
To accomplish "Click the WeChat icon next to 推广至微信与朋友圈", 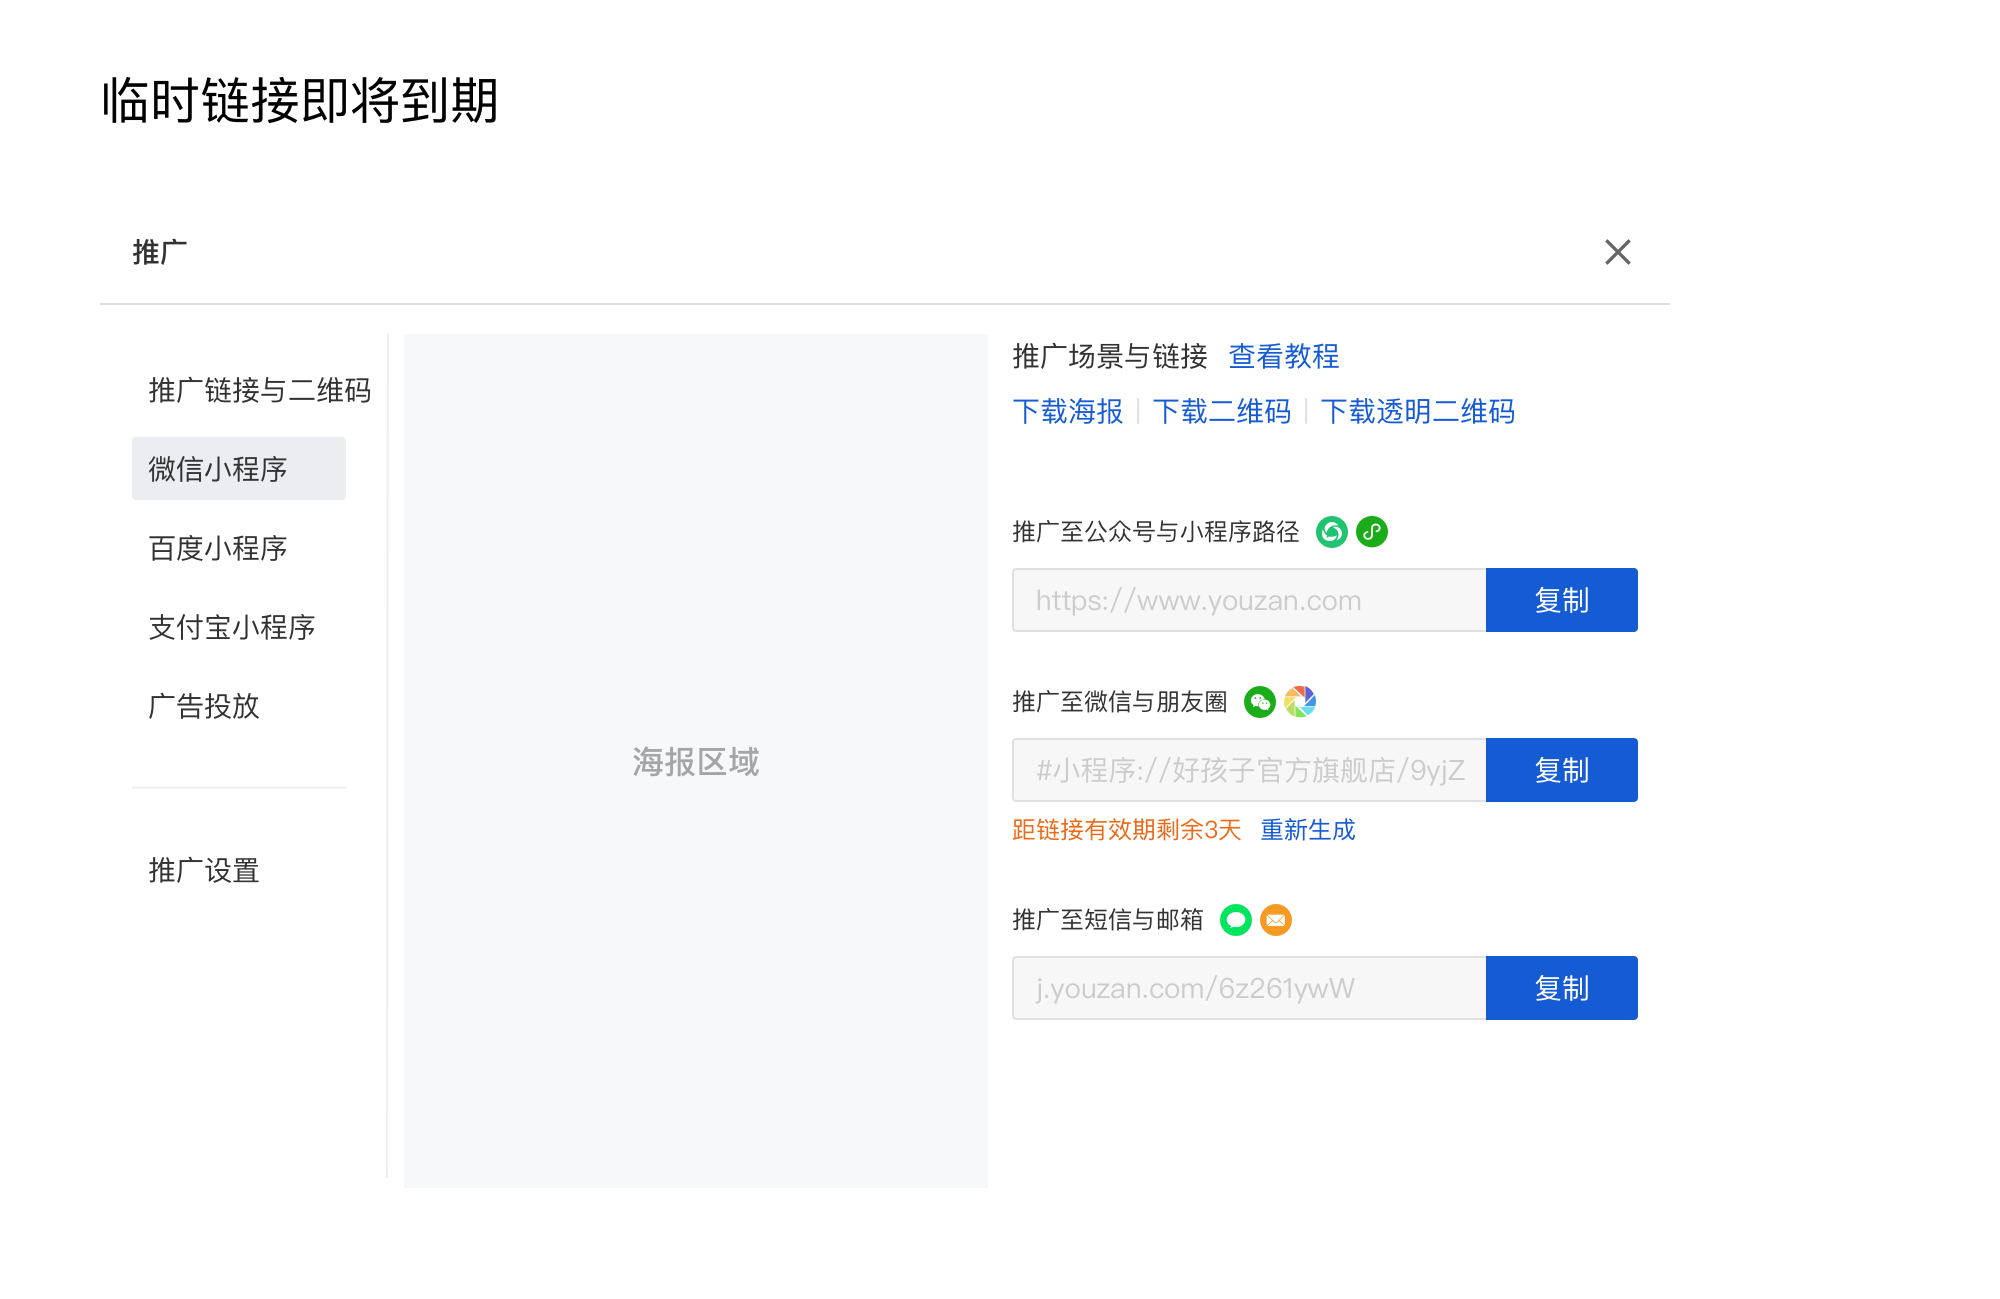I will pyautogui.click(x=1260, y=702).
